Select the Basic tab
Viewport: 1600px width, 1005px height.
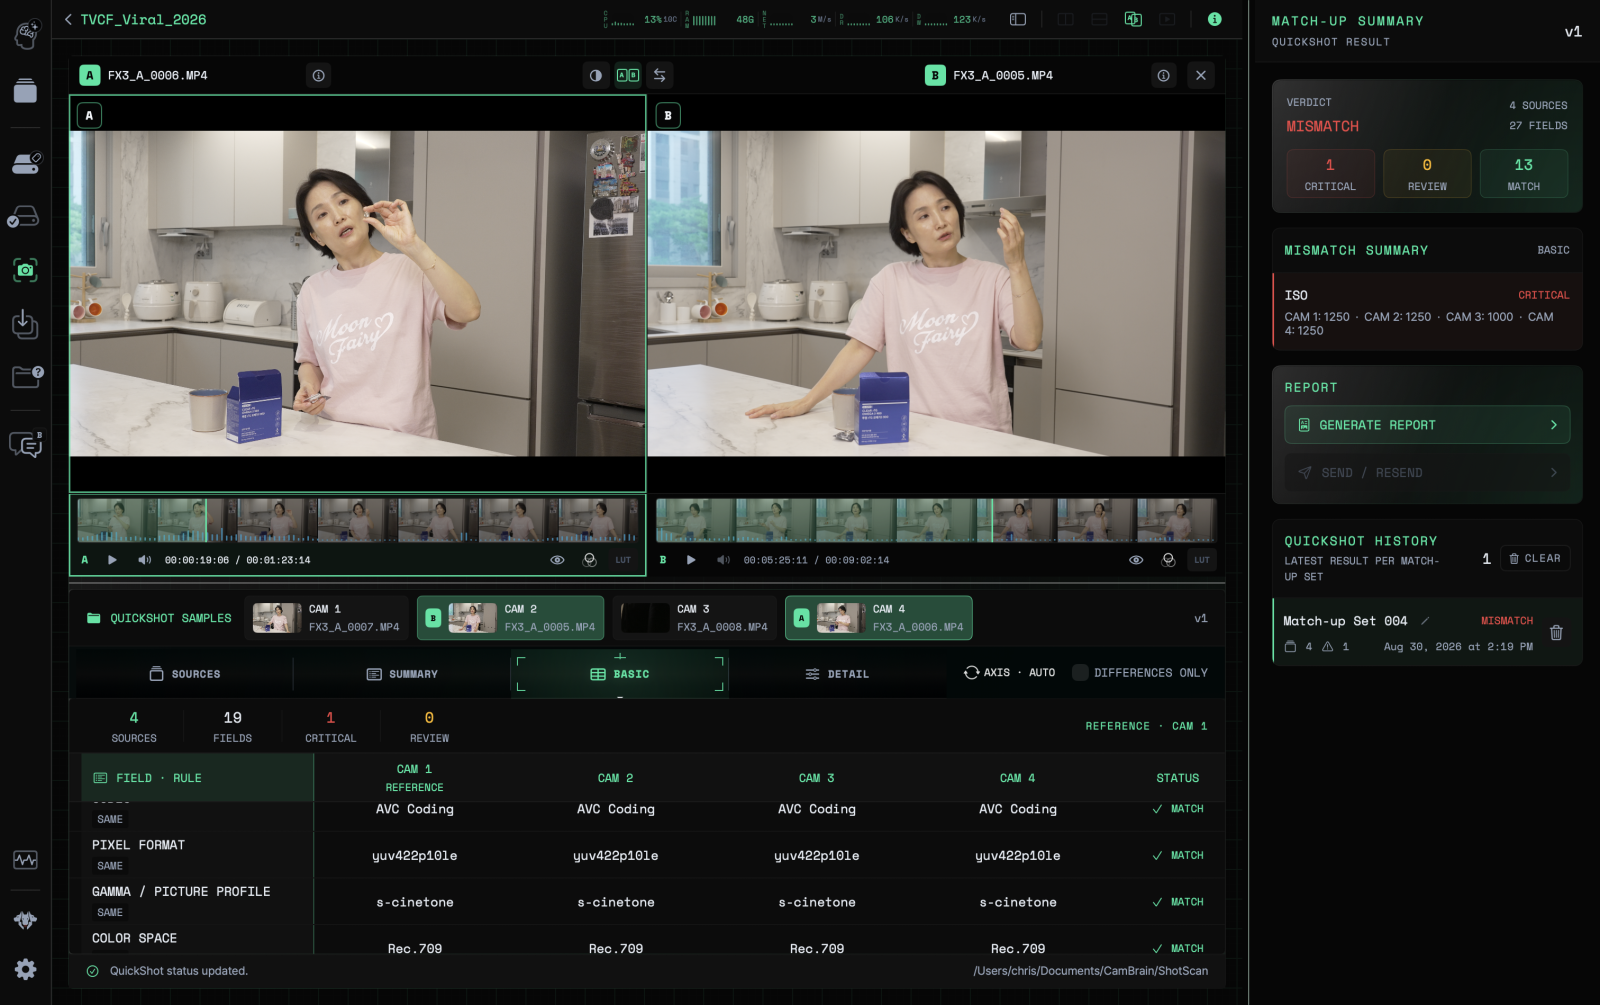click(620, 674)
